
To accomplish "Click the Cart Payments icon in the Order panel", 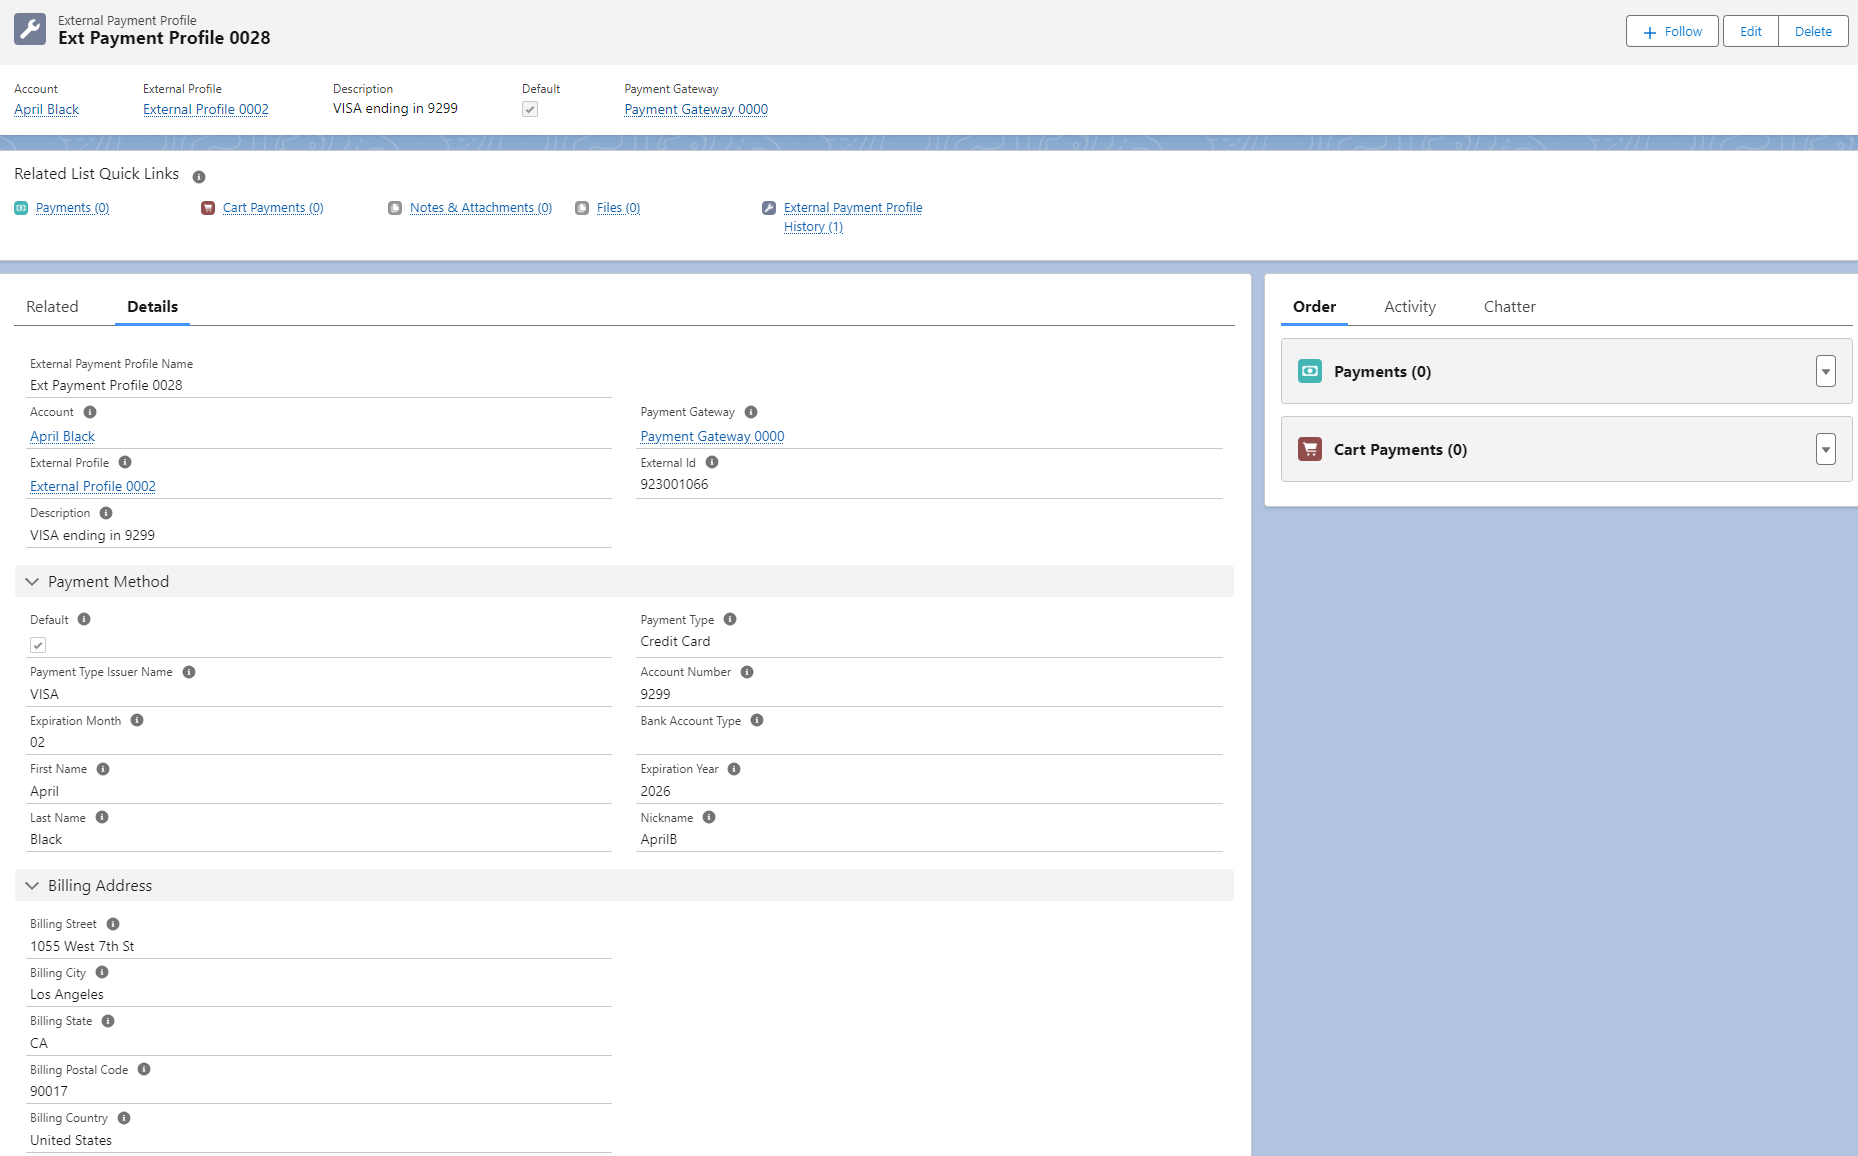I will (1309, 449).
